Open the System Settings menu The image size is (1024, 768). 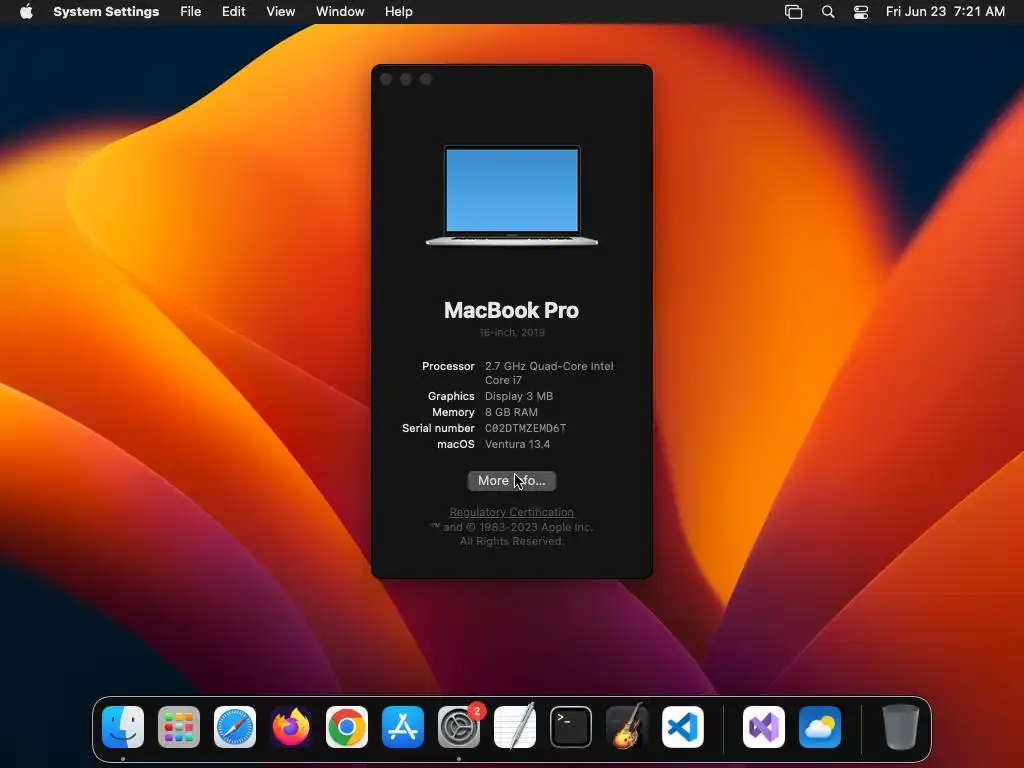(106, 12)
